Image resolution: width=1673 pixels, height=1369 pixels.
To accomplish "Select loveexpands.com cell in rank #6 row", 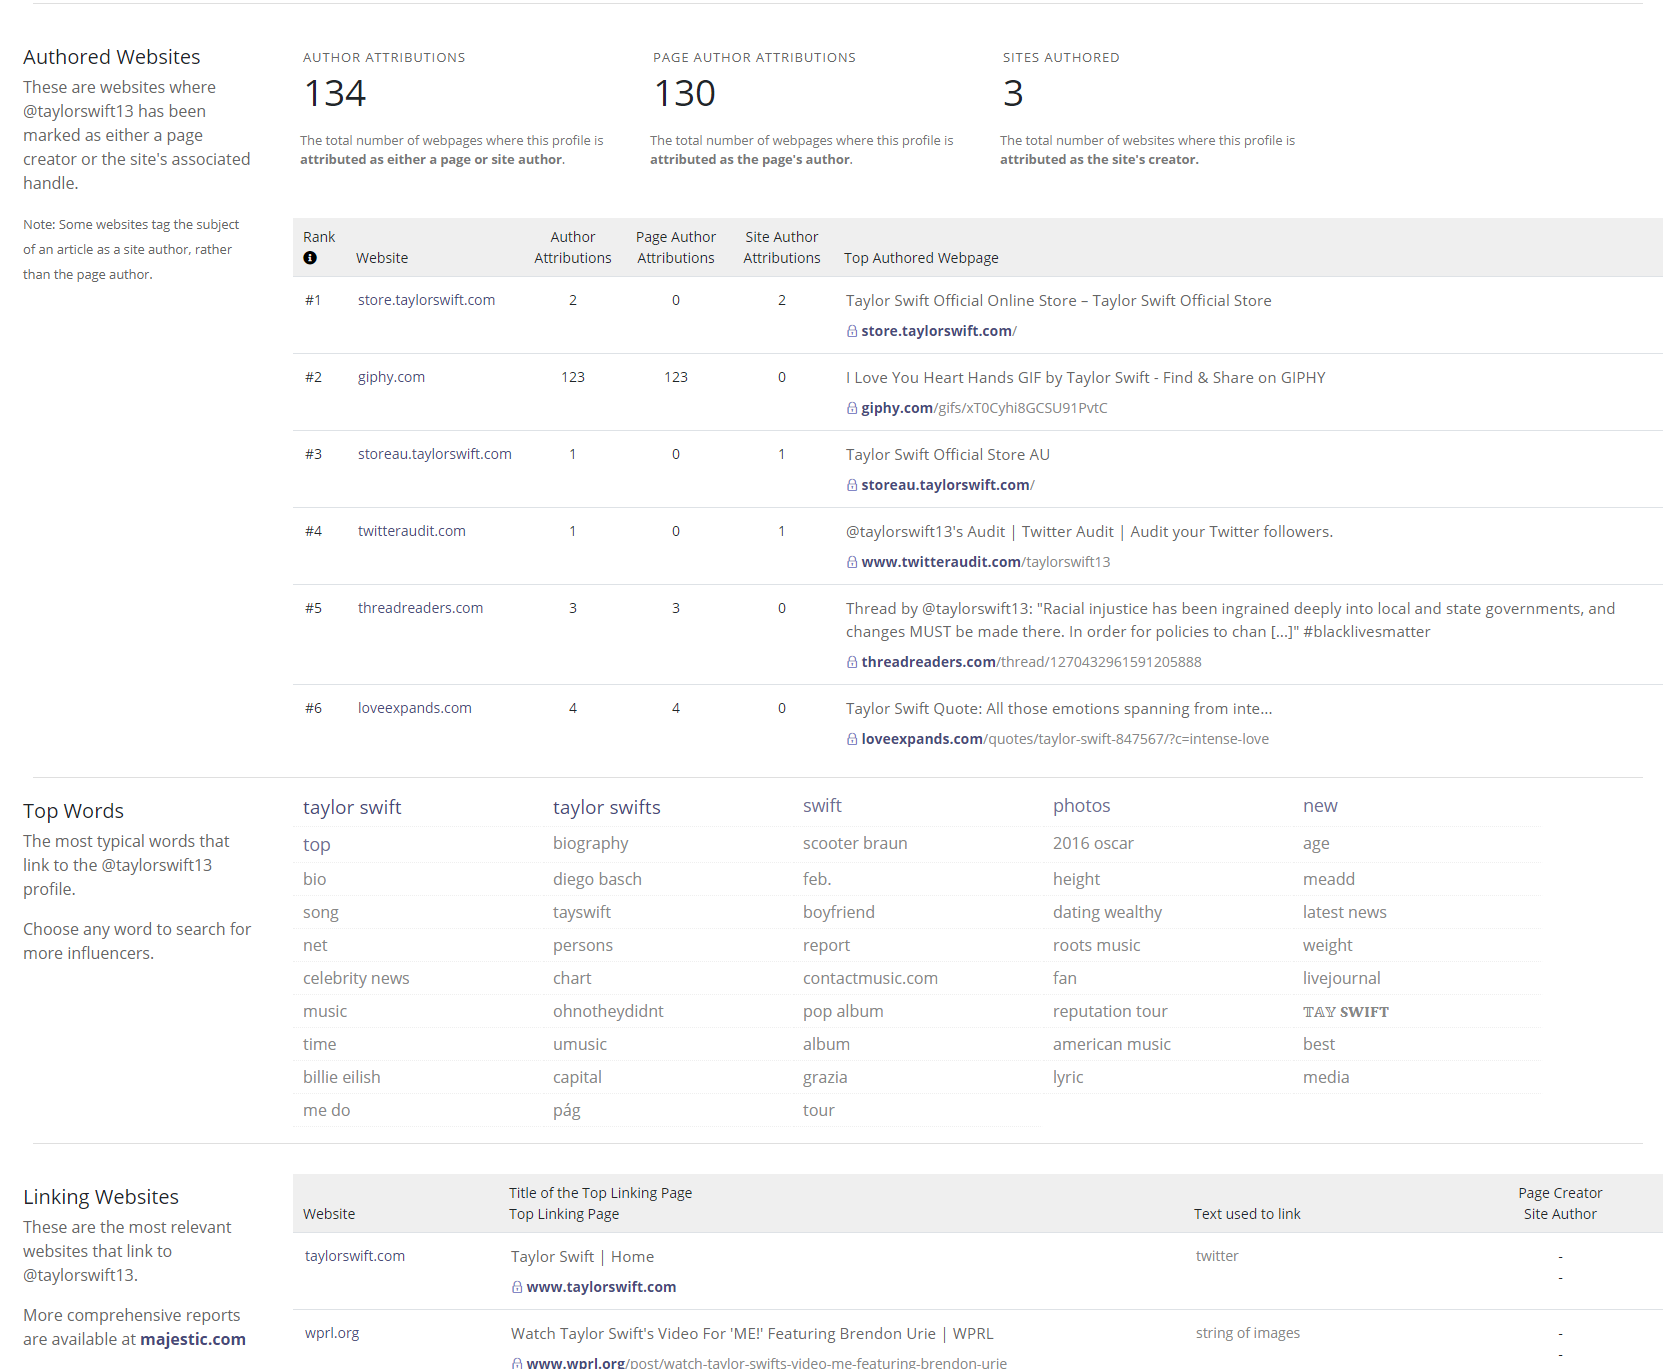I will click(415, 708).
